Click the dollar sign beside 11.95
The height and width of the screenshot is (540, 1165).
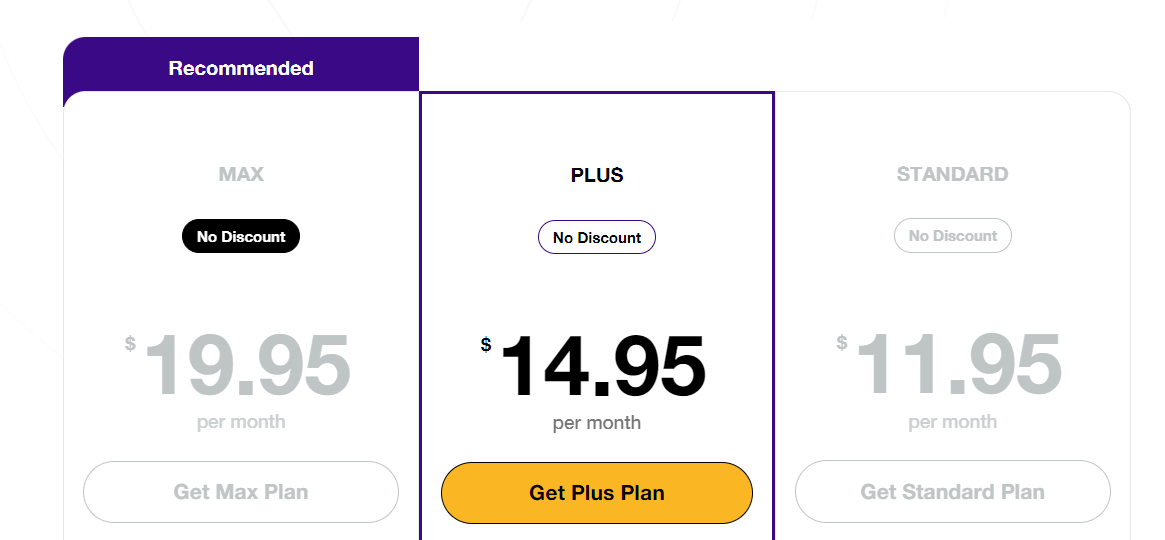(842, 344)
